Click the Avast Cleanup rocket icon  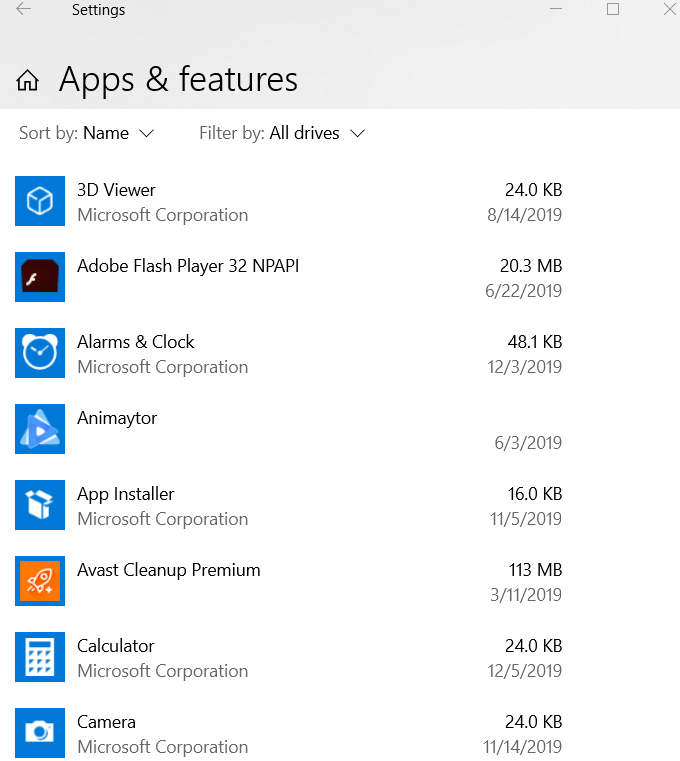pyautogui.click(x=40, y=581)
